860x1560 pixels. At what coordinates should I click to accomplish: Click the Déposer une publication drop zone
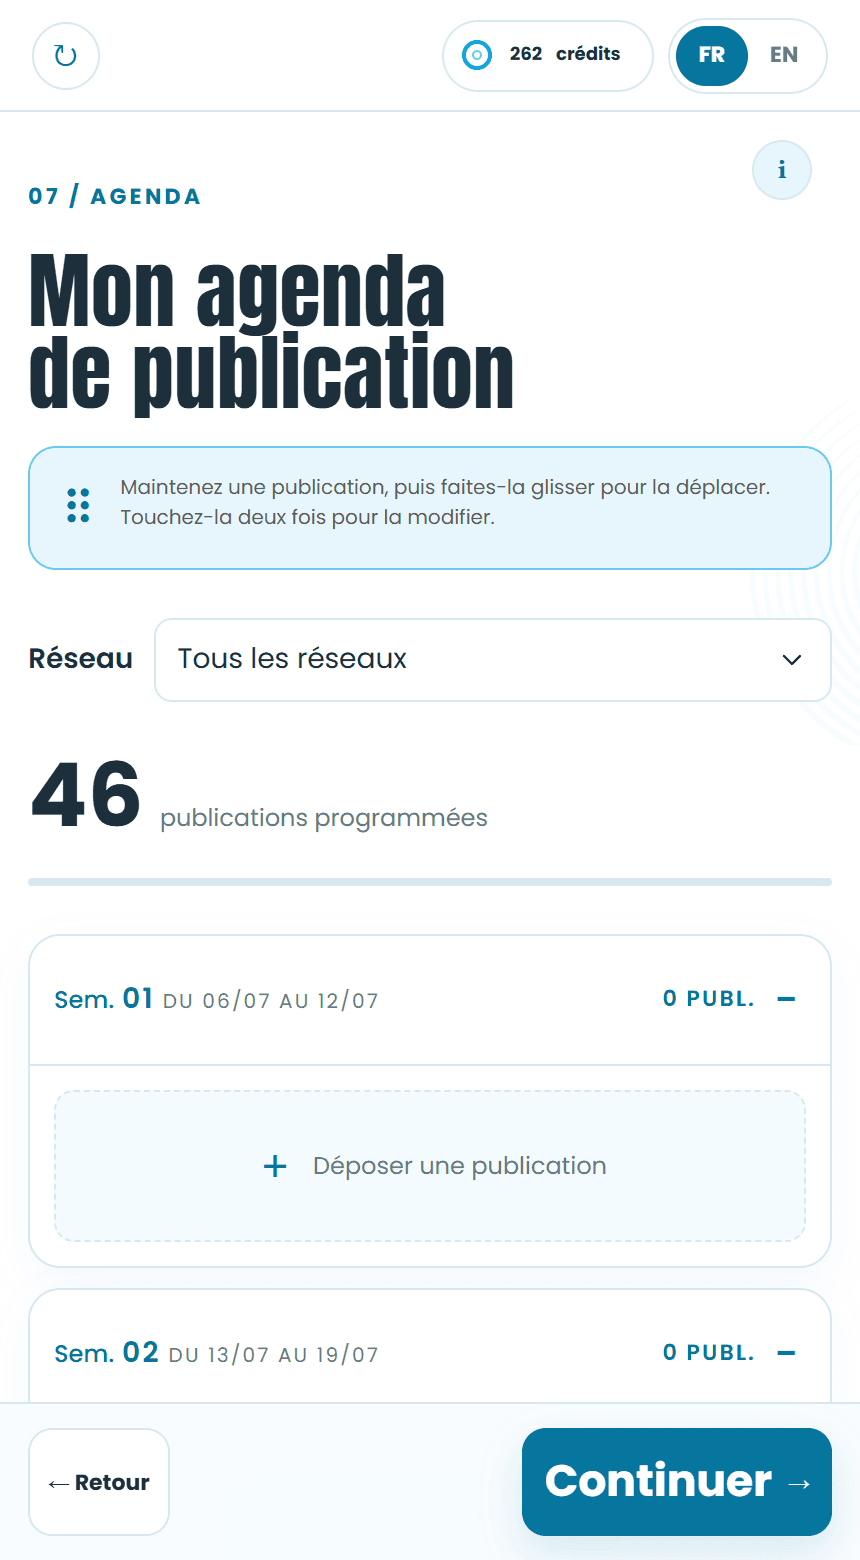[x=430, y=1166]
